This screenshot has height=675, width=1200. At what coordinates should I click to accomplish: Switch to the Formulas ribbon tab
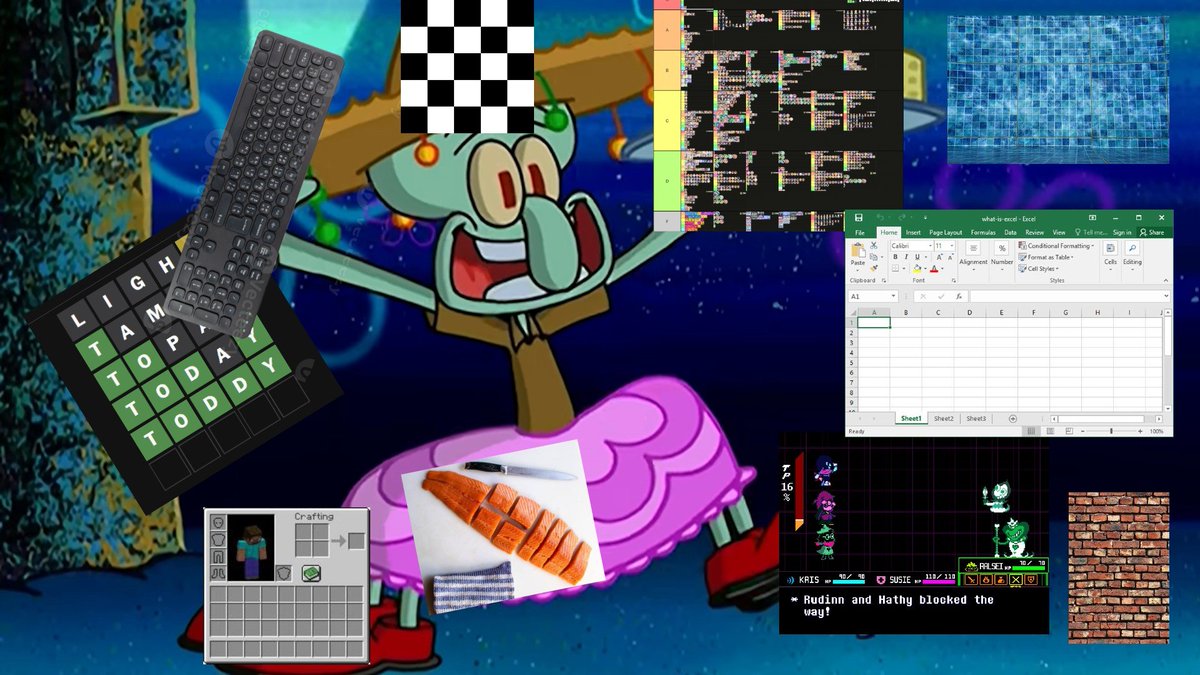(983, 232)
